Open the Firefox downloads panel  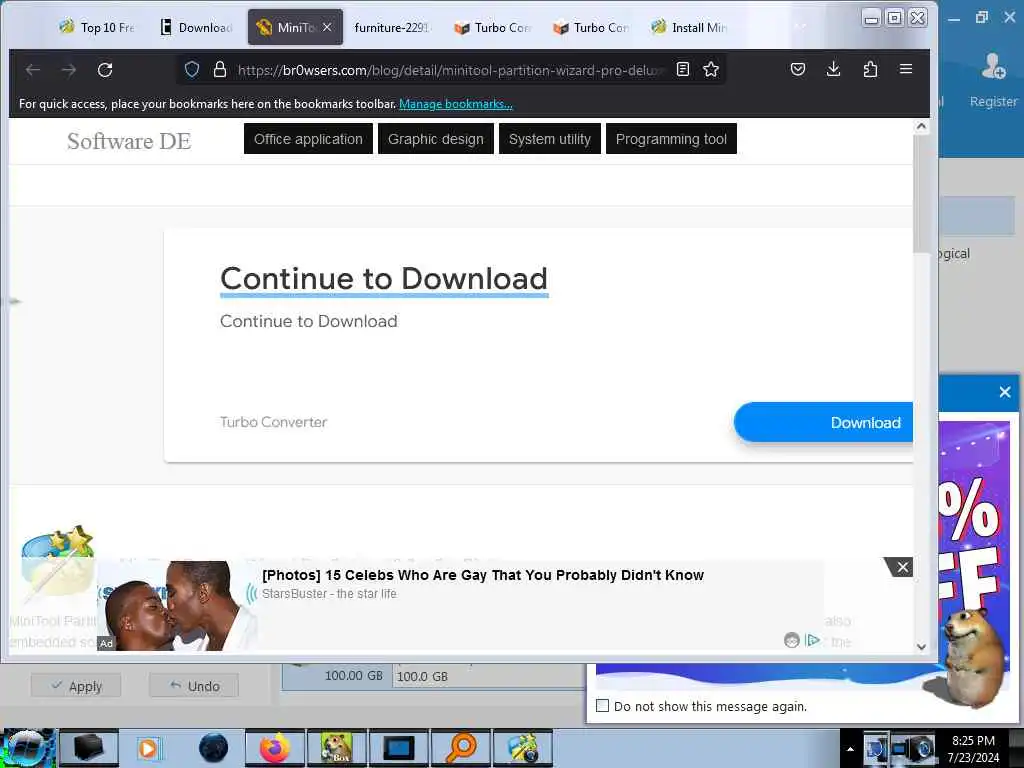click(833, 69)
